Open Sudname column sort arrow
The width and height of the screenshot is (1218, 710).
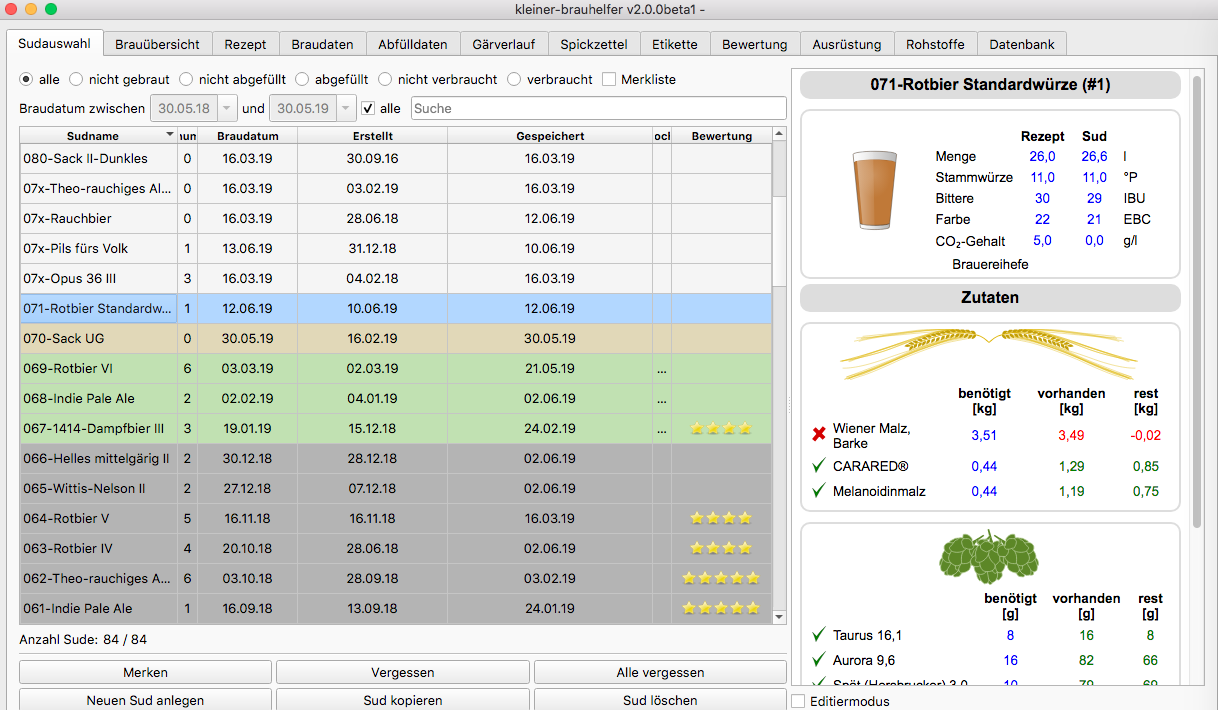coord(169,135)
